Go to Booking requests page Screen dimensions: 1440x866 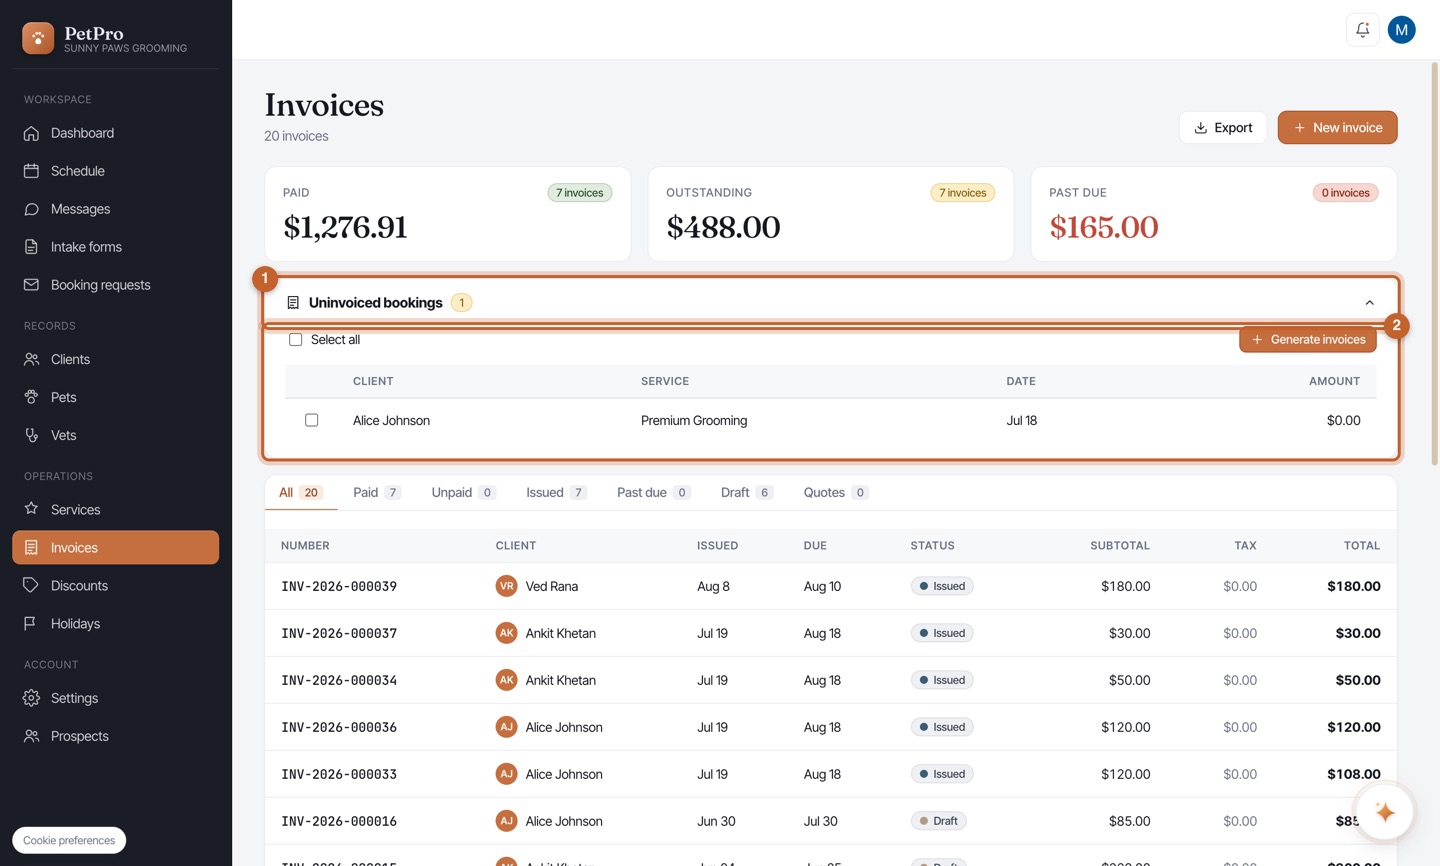pyautogui.click(x=115, y=285)
